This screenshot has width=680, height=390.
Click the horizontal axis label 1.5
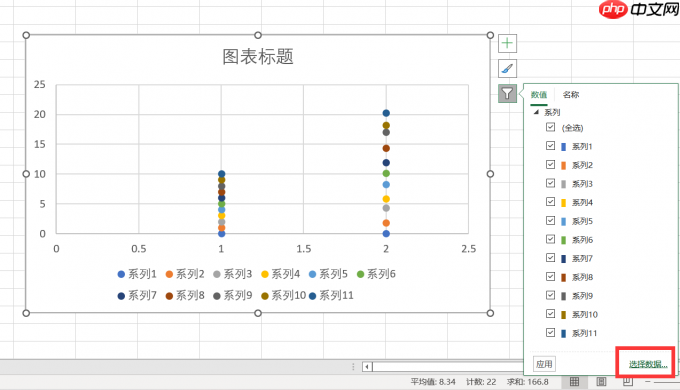click(x=304, y=249)
